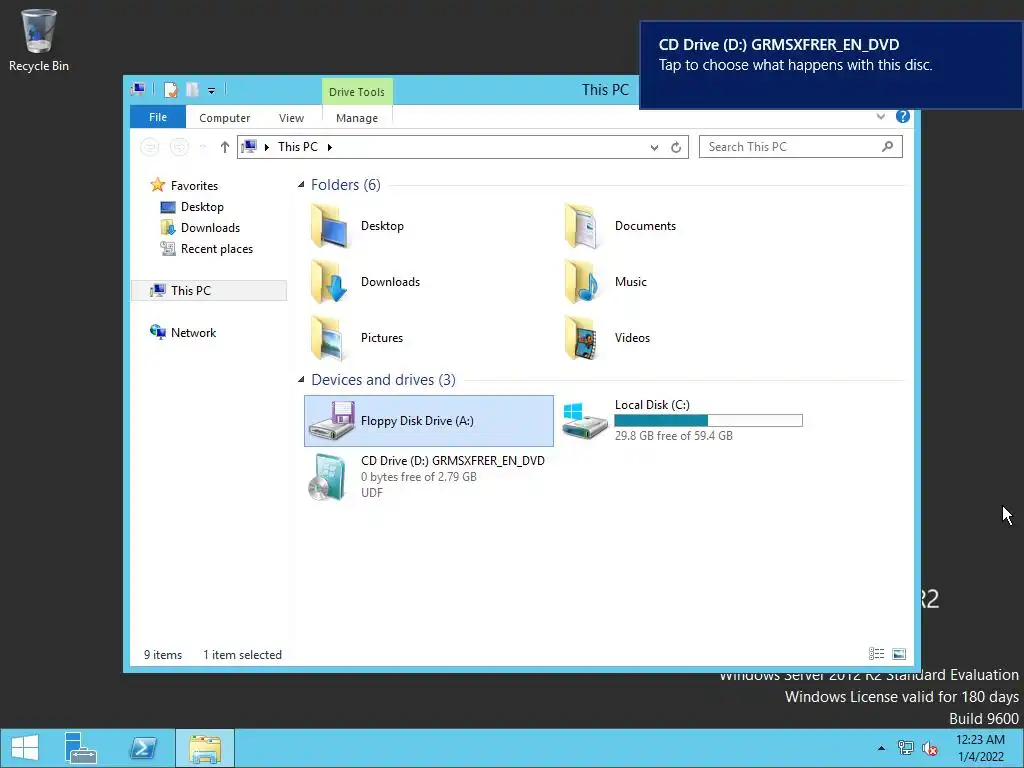Click the 'Devices and drives (3)' heading

tap(383, 379)
